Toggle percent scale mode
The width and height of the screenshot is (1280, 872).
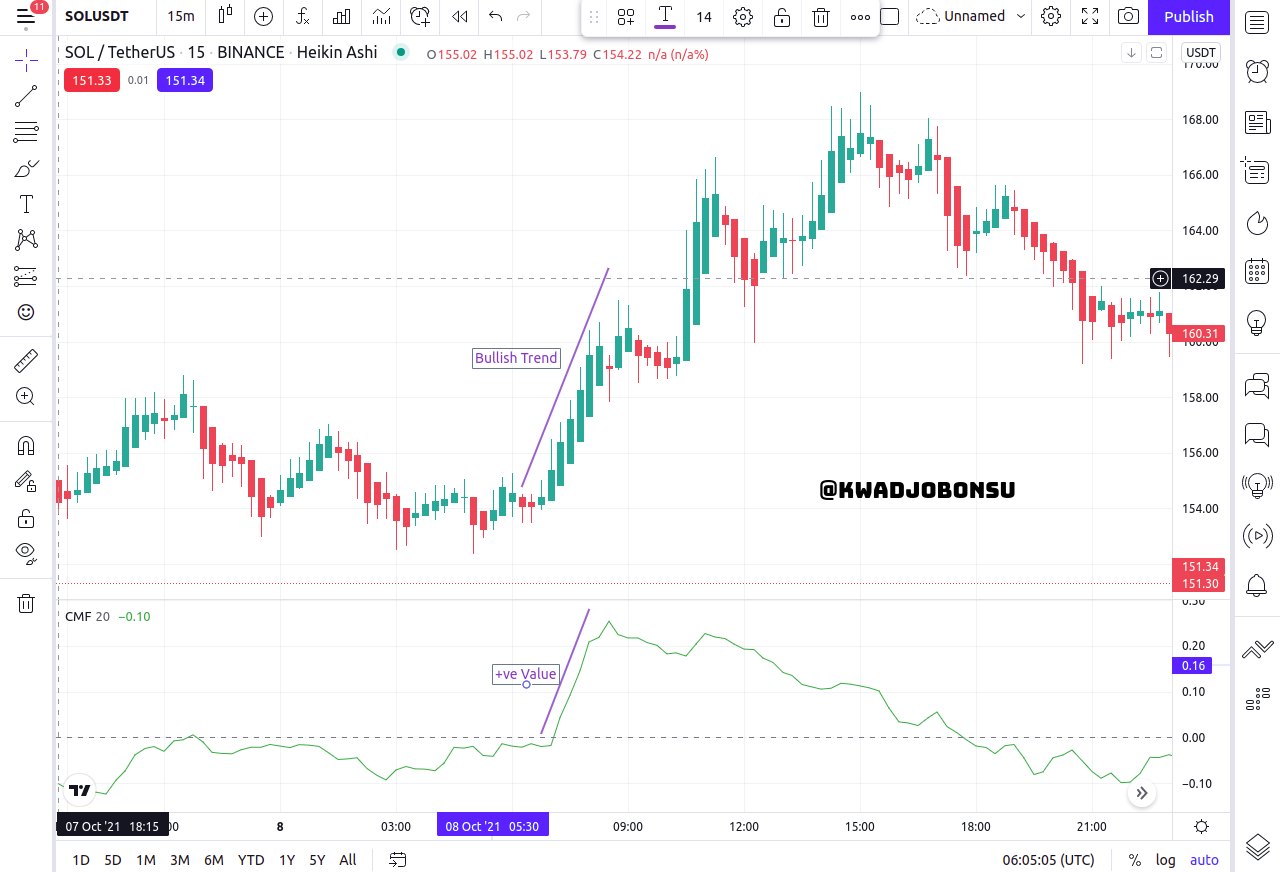pyautogui.click(x=1135, y=860)
